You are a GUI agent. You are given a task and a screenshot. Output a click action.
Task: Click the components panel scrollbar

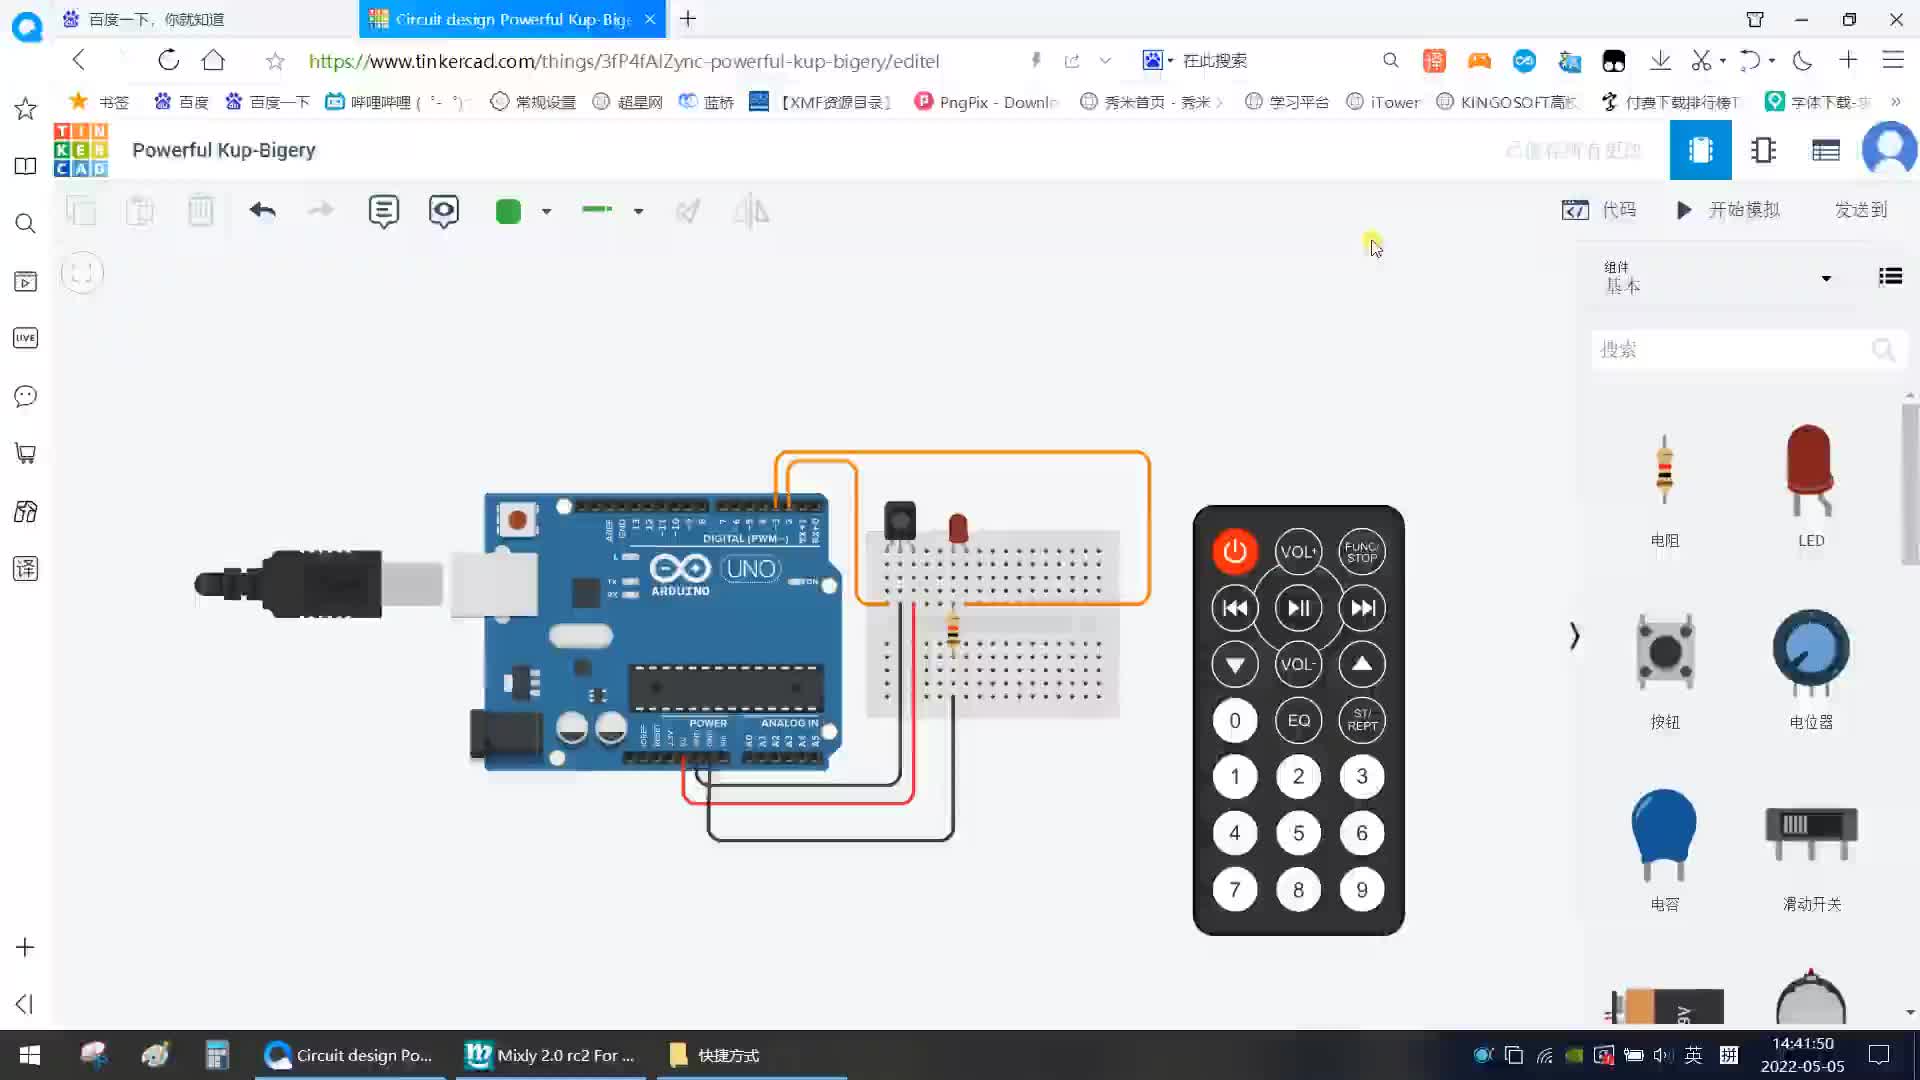(1910, 485)
